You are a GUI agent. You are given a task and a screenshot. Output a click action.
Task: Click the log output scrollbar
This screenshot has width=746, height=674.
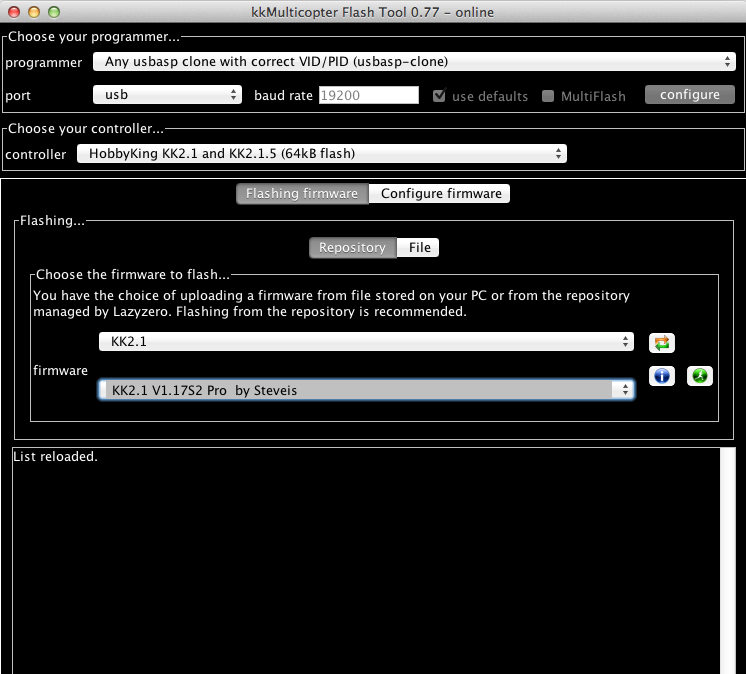click(x=727, y=560)
